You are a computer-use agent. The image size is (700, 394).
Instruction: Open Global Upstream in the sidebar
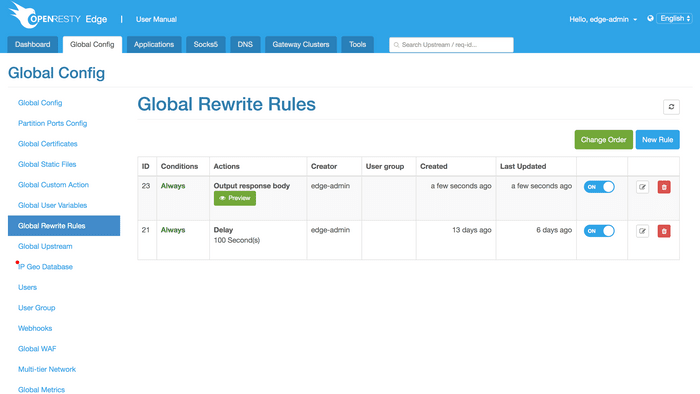tap(45, 246)
